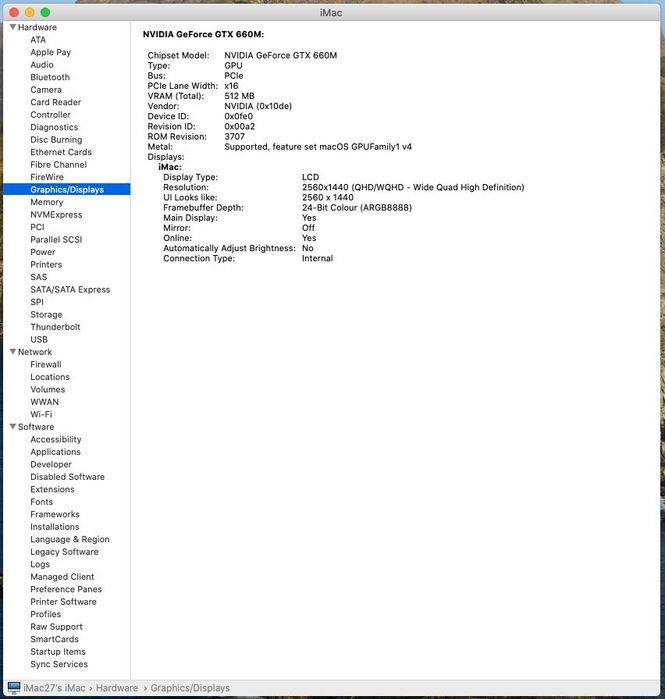Image resolution: width=665 pixels, height=699 pixels.
Task: Select Extensions under Software
Action: click(52, 489)
